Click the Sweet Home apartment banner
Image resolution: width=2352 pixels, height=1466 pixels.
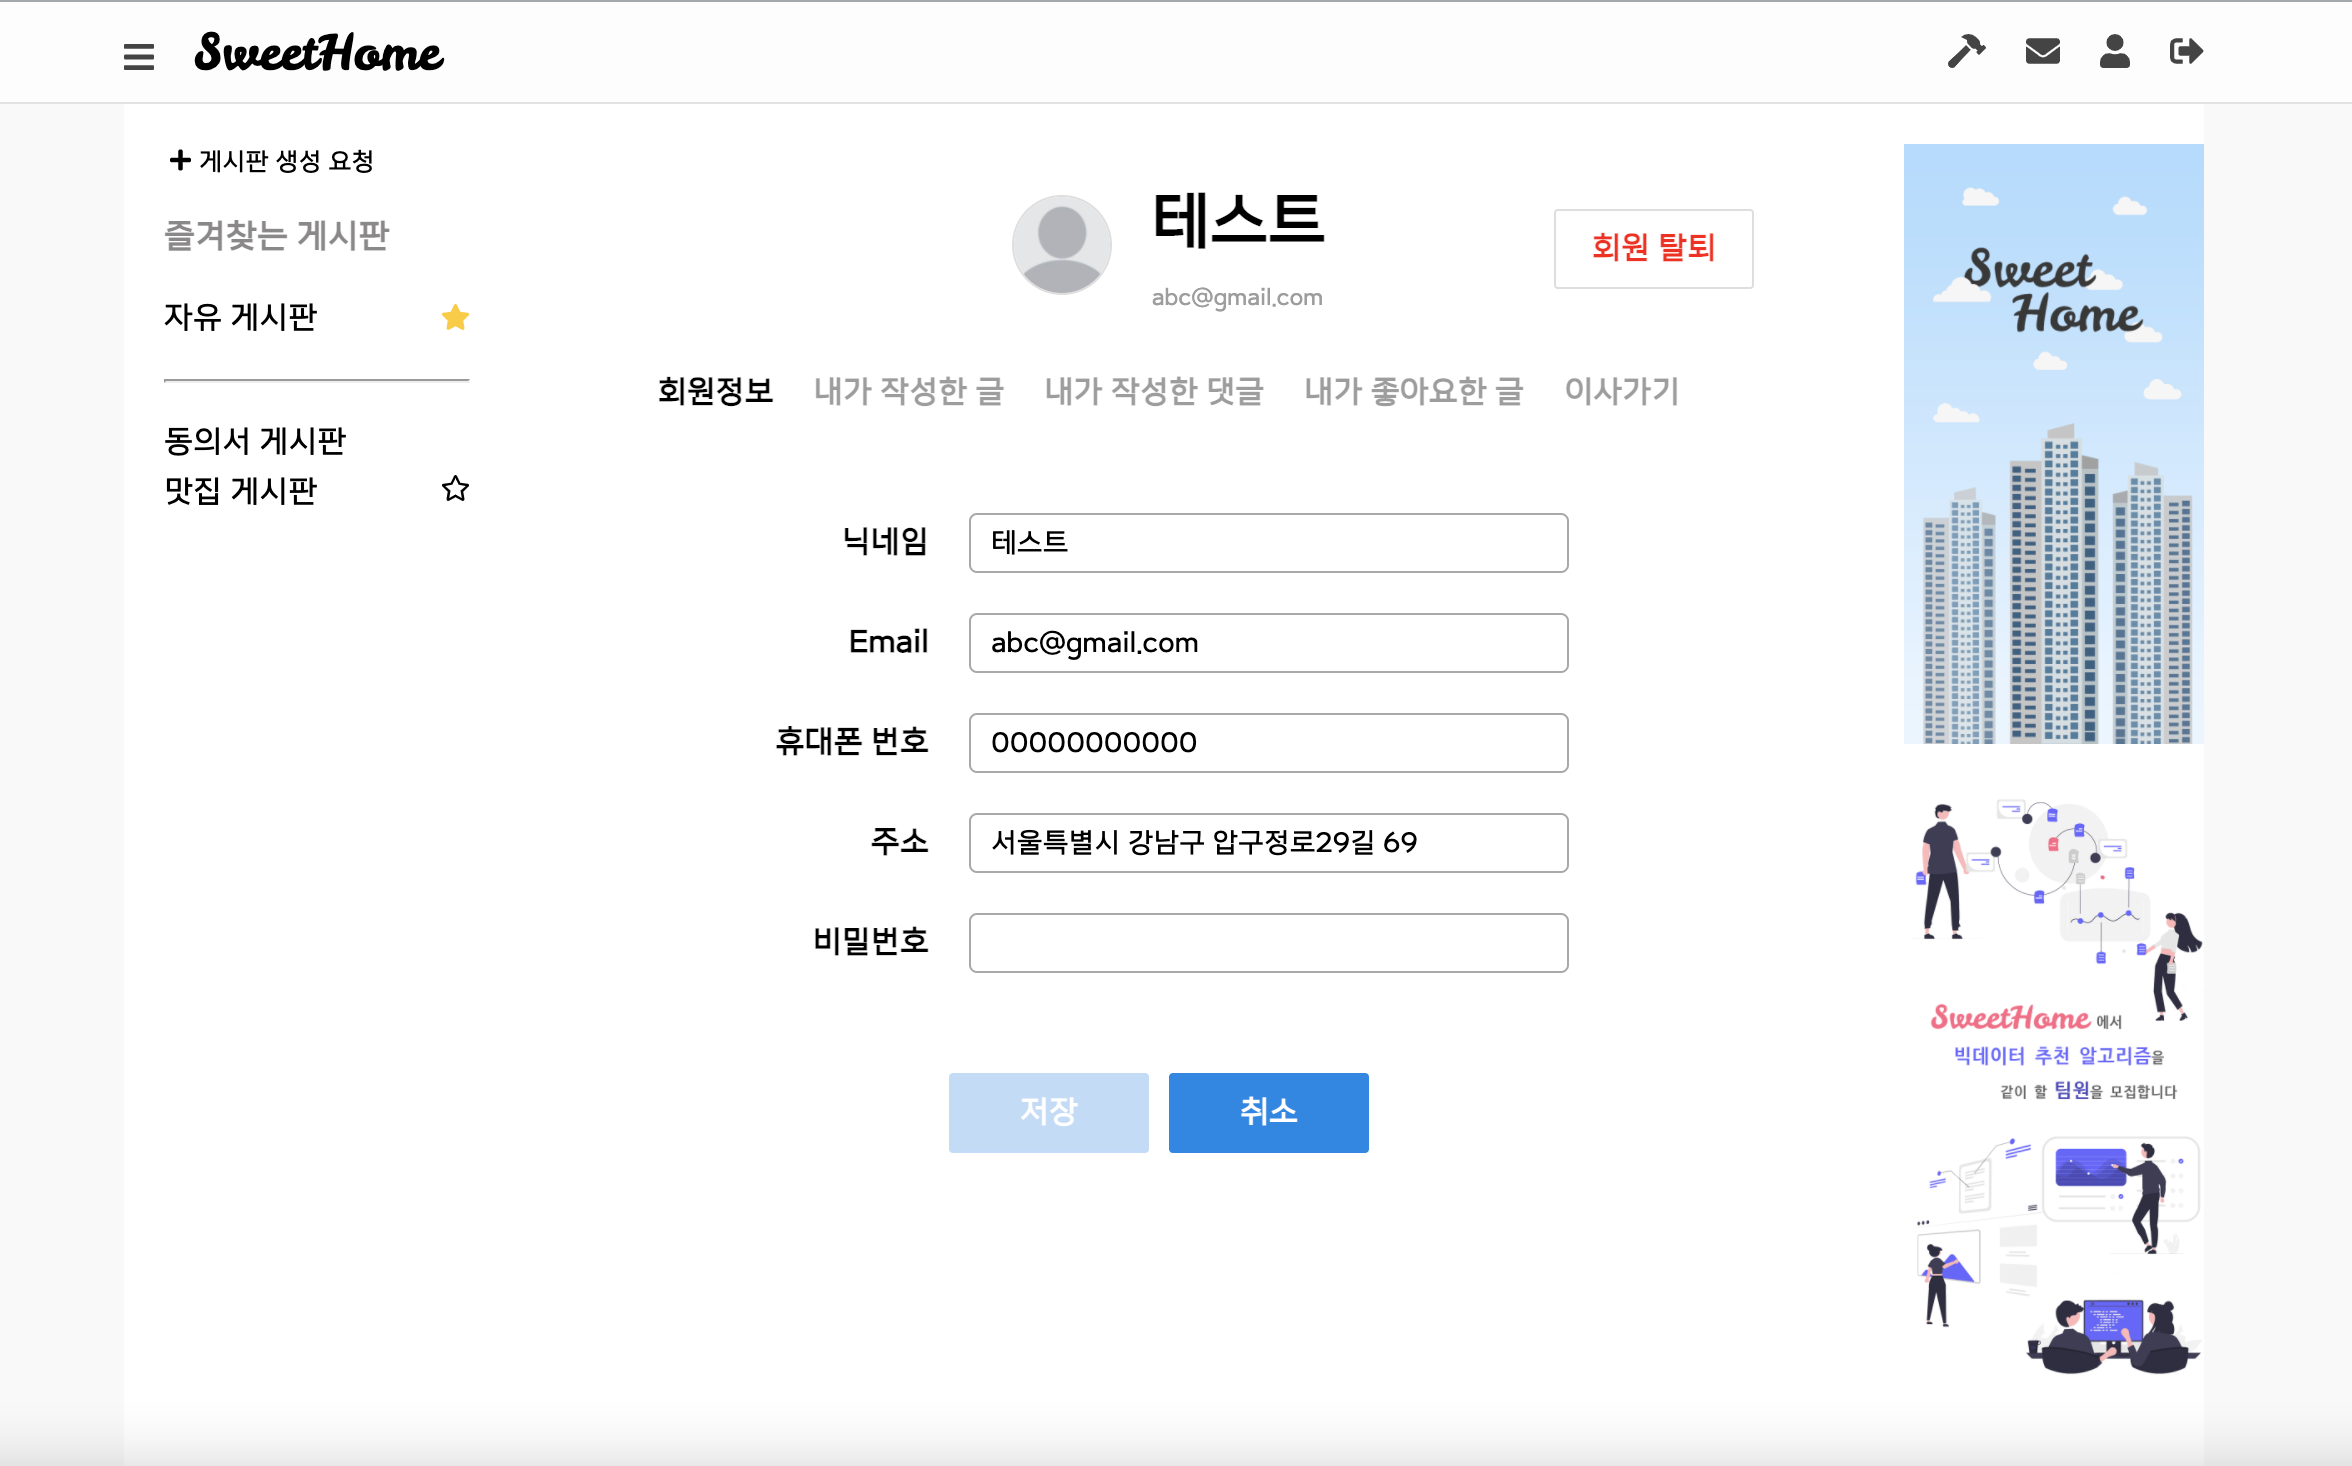[x=2053, y=444]
